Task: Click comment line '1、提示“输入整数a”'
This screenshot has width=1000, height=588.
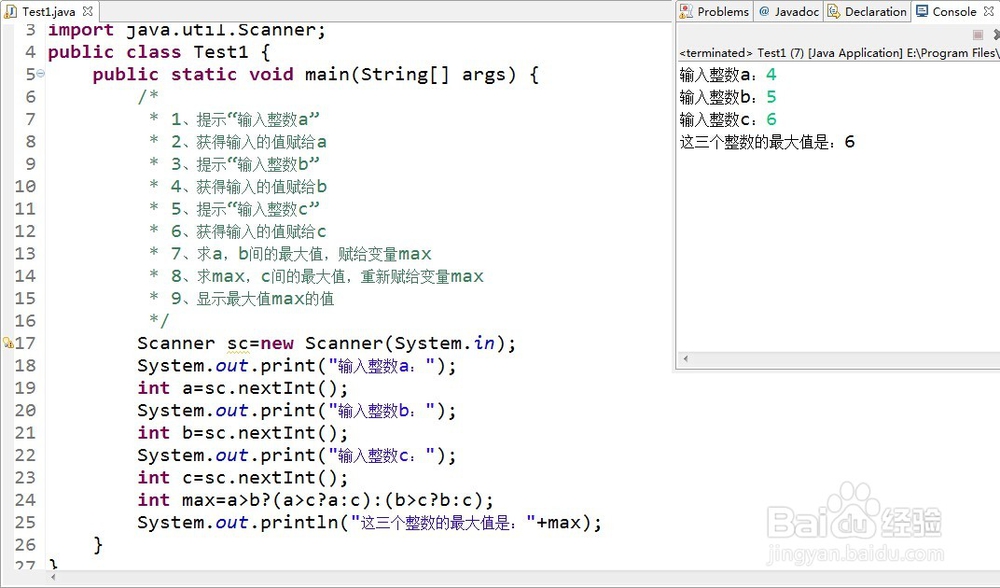Action: click(x=234, y=119)
